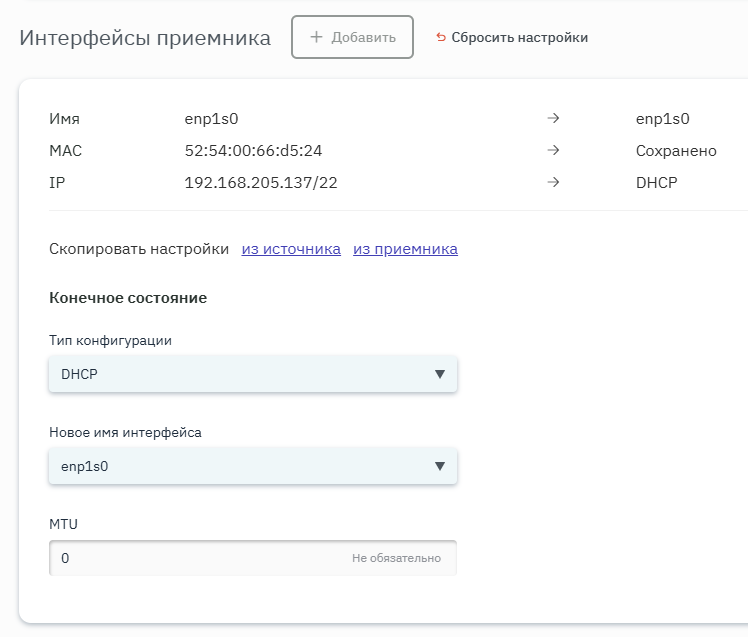This screenshot has height=637, width=748.
Task: Open the Новое имя интерфейса dropdown
Action: pyautogui.click(x=240, y=466)
